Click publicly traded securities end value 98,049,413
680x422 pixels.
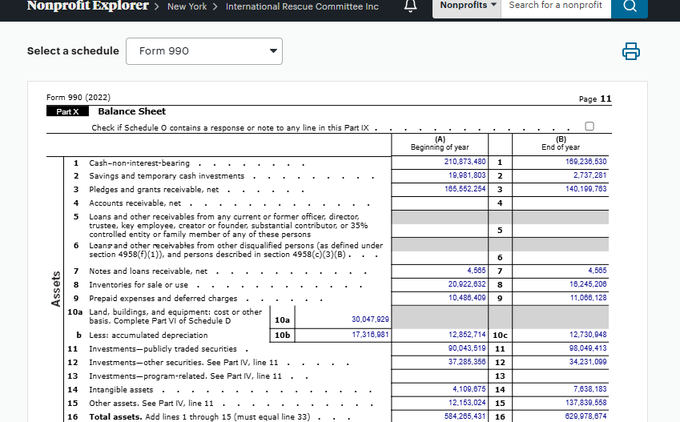point(588,348)
